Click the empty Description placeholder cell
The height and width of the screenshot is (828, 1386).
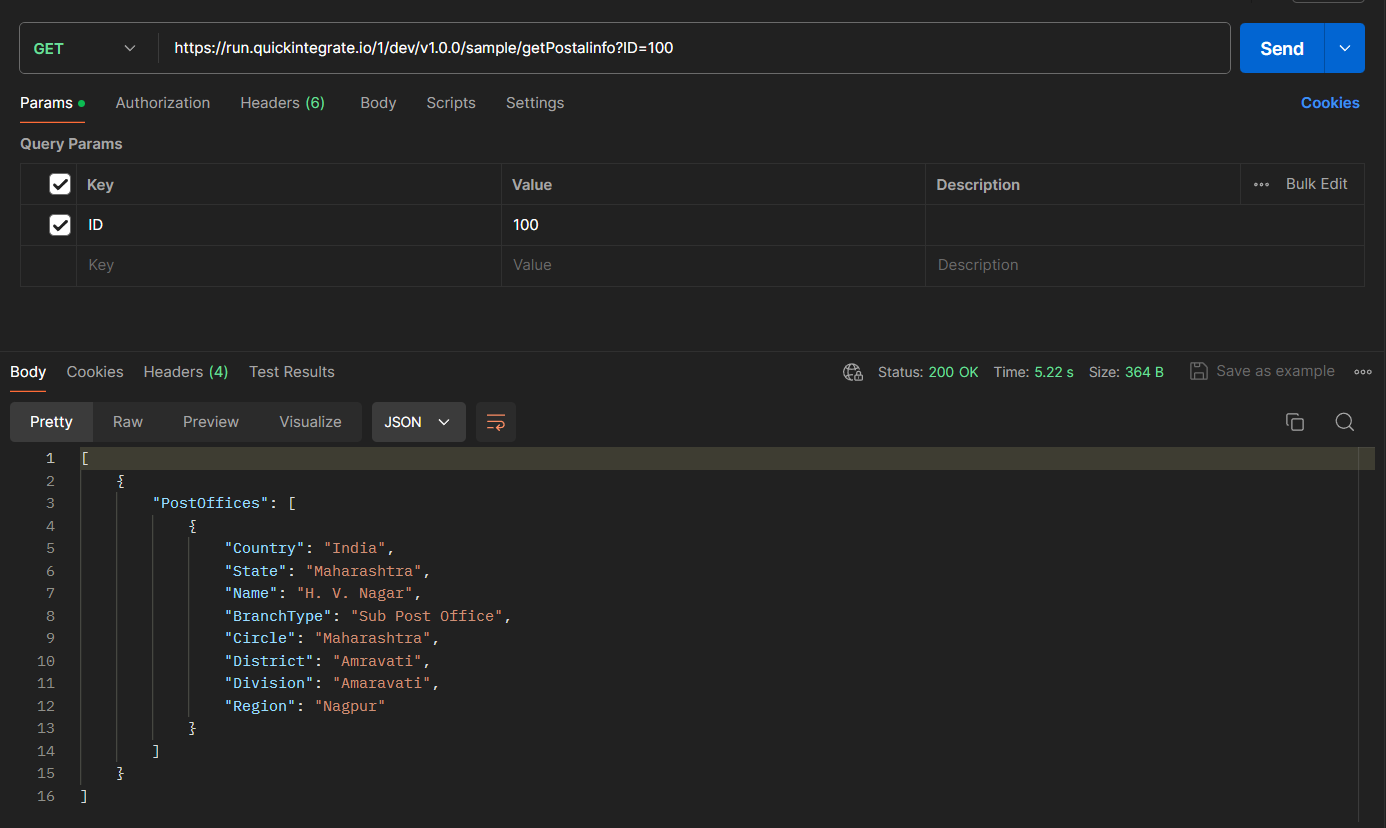[1145, 265]
